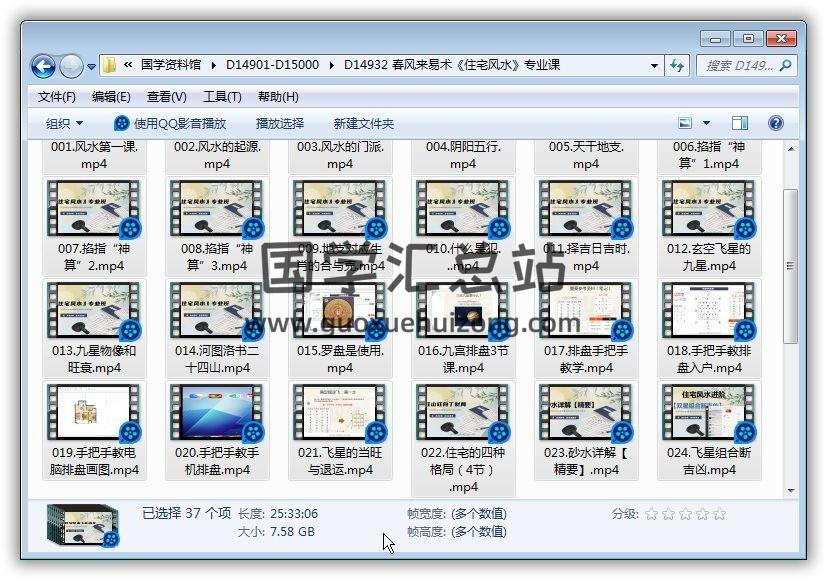This screenshot has width=827, height=580.
Task: Click the Forward navigation arrow
Action: (x=71, y=66)
